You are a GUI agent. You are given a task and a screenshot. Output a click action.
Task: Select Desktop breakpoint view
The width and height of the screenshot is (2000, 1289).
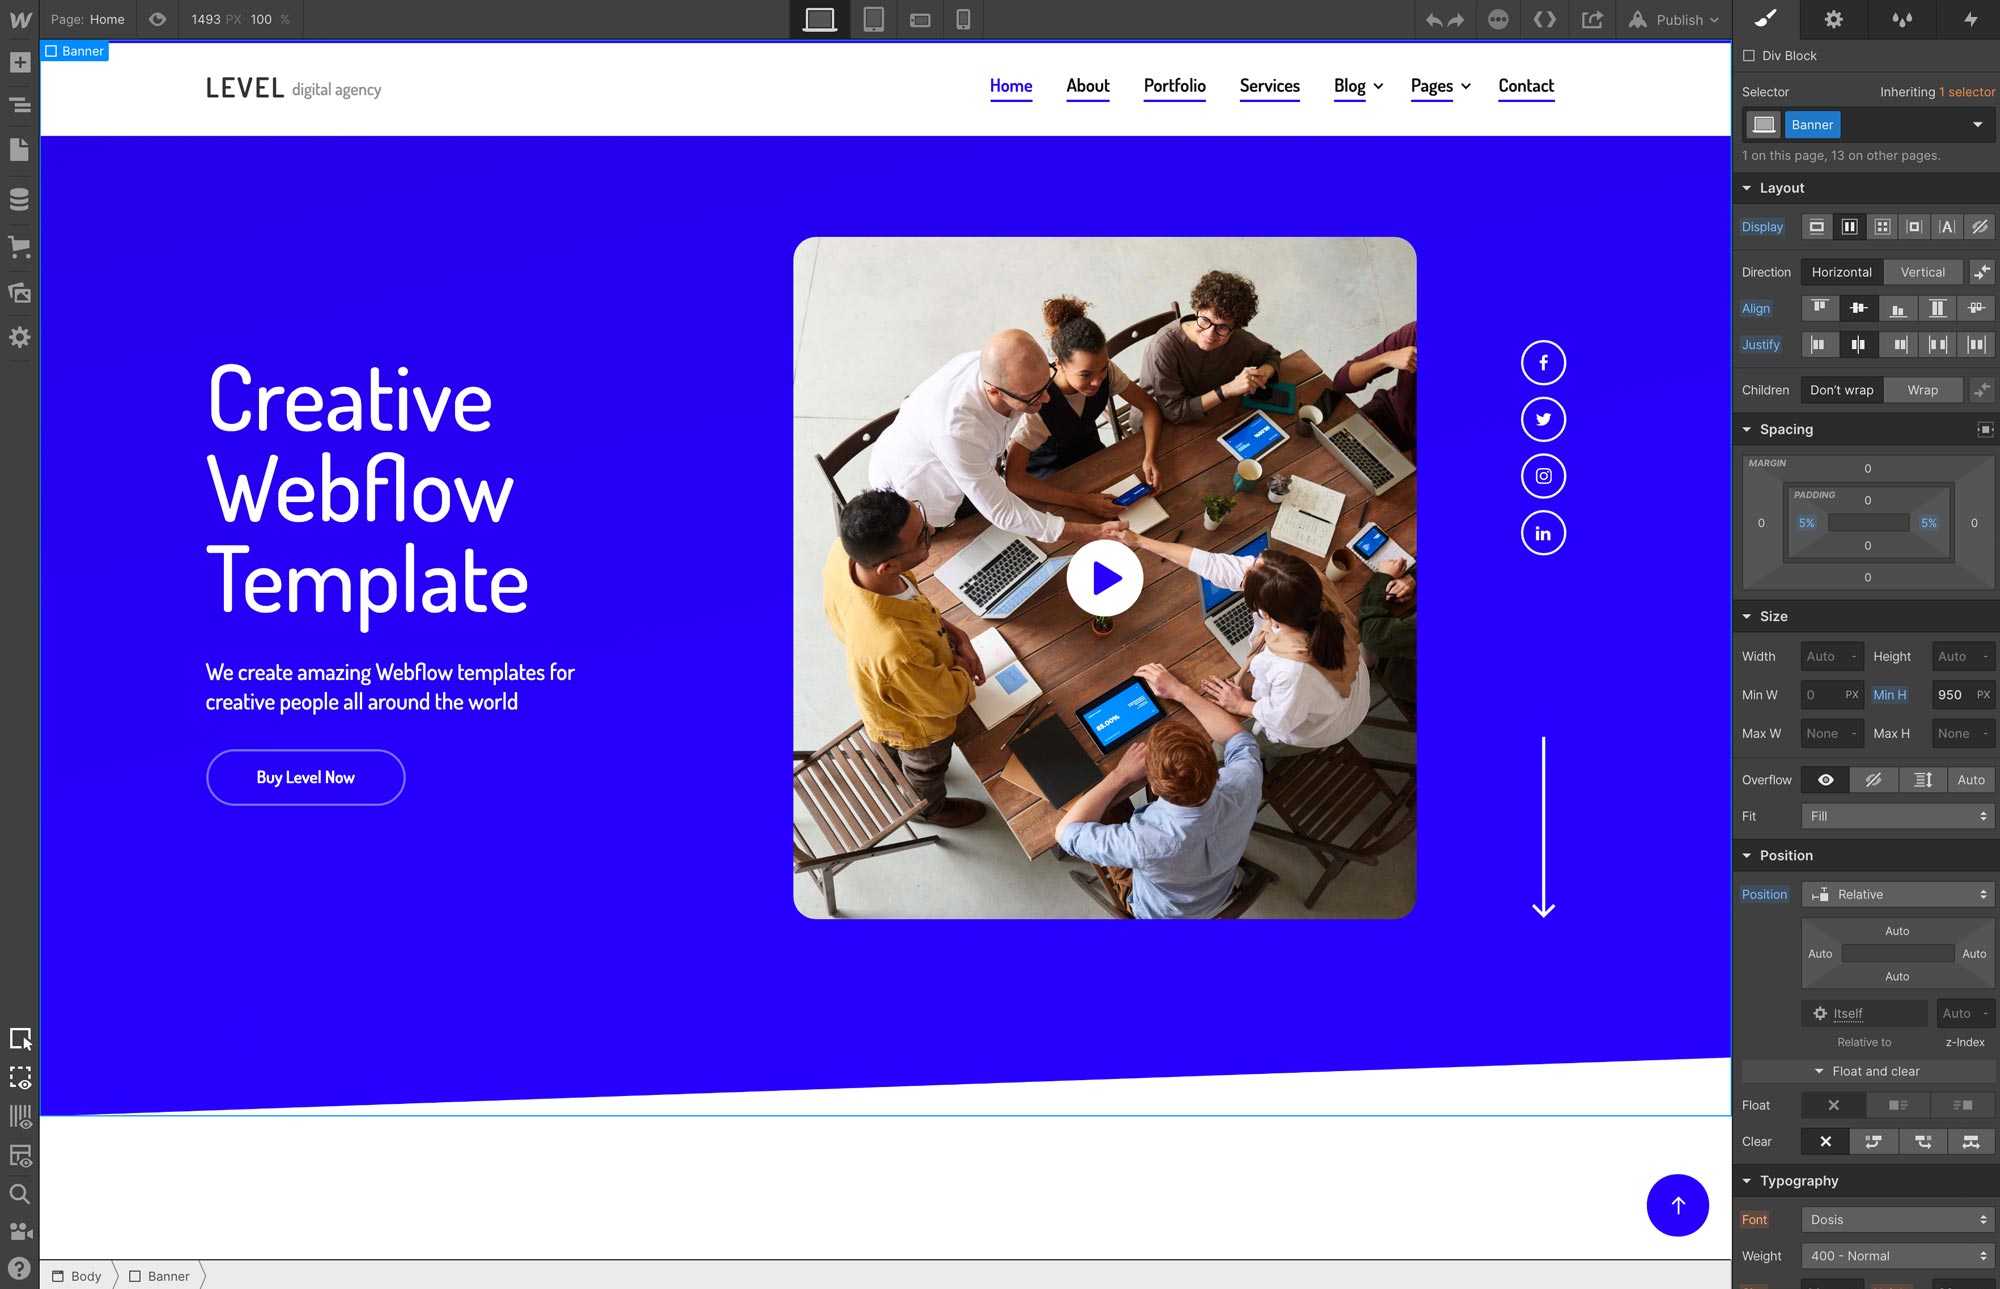point(820,19)
